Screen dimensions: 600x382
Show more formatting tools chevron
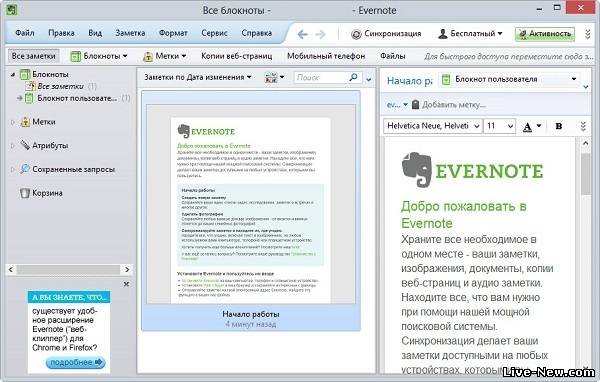583,126
